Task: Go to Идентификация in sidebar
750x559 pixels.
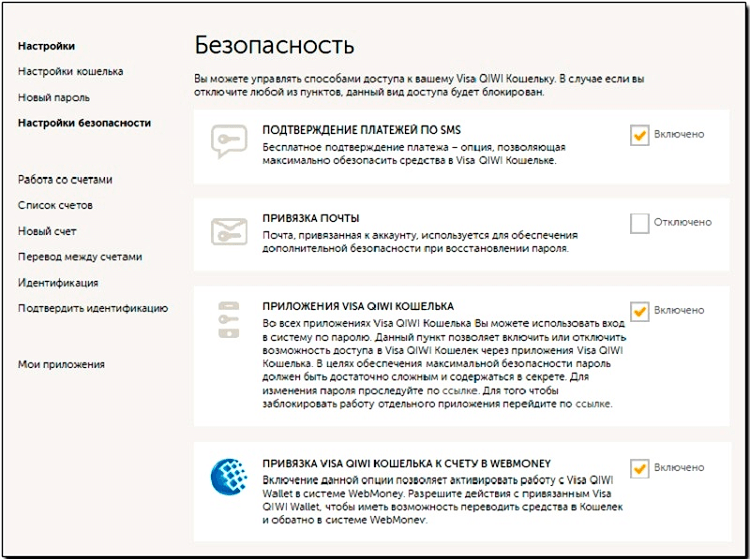Action: click(58, 283)
